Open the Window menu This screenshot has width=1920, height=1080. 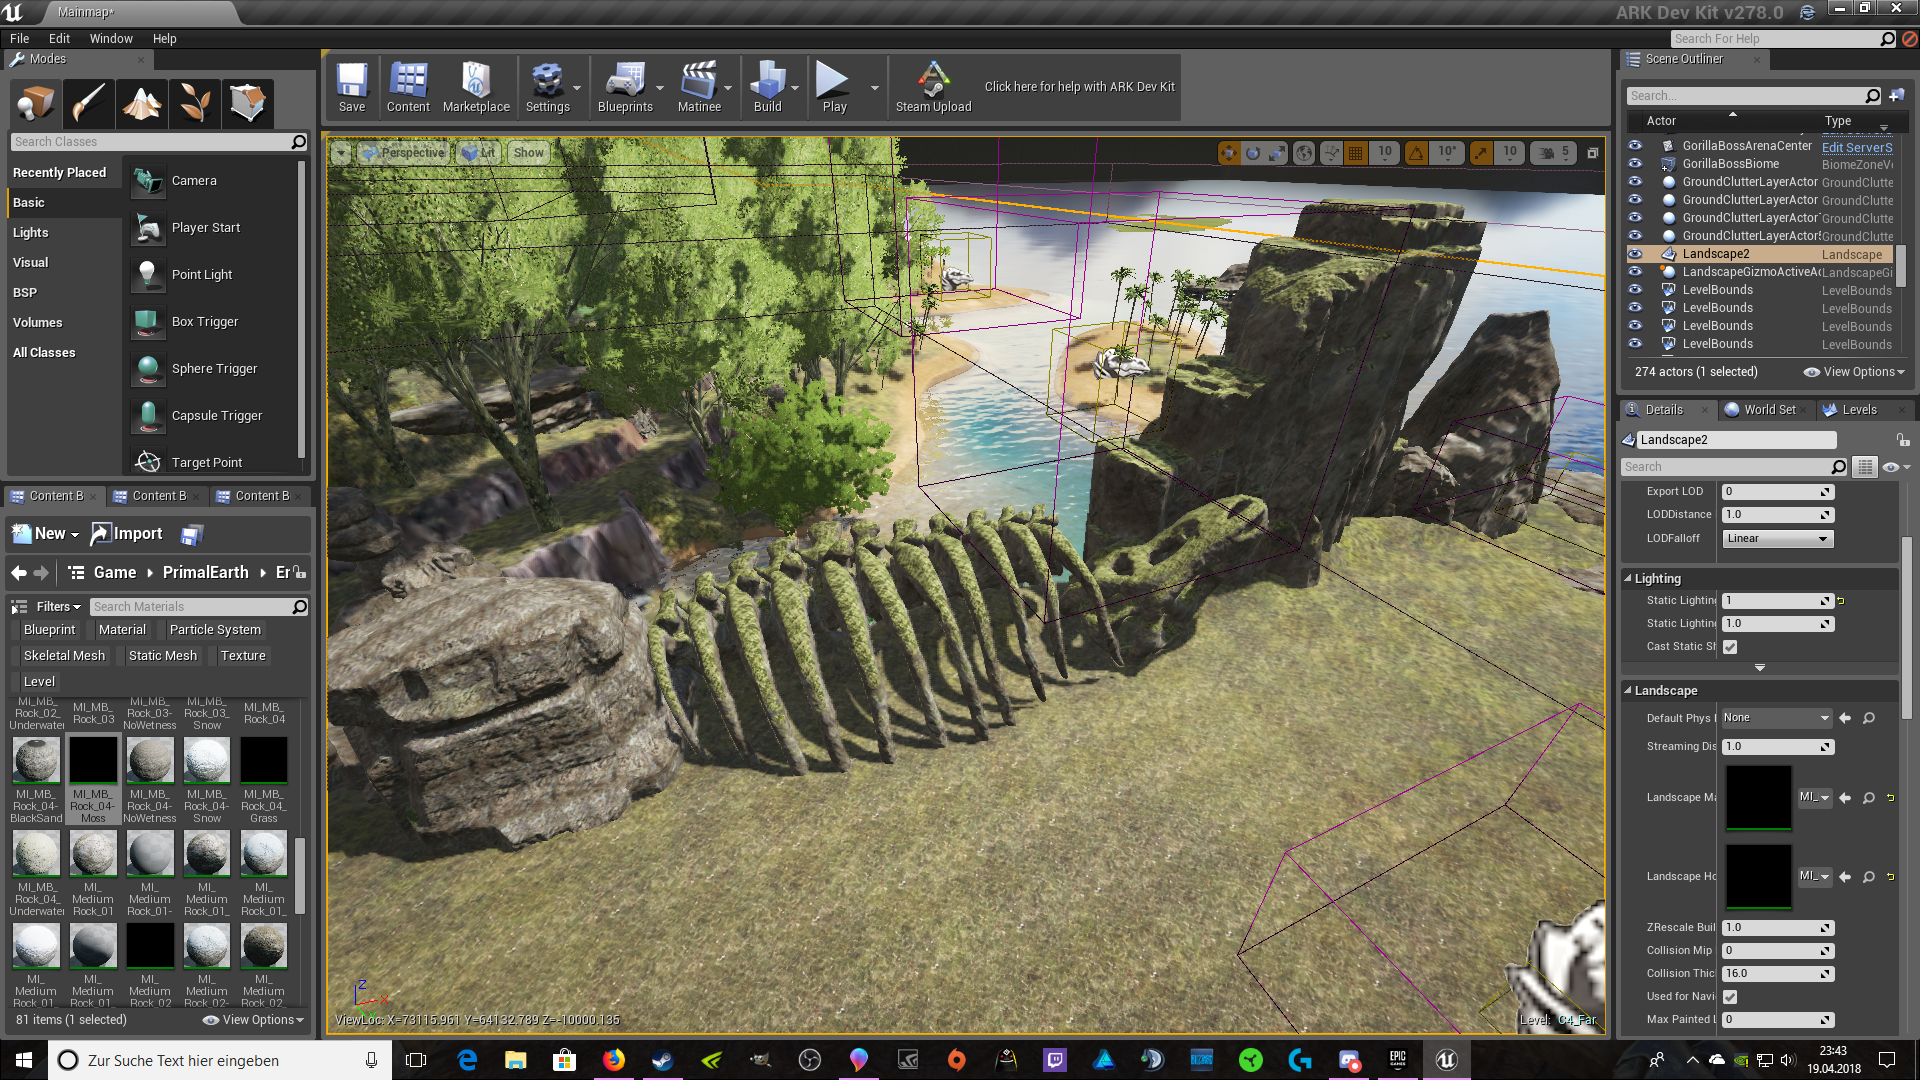(111, 39)
